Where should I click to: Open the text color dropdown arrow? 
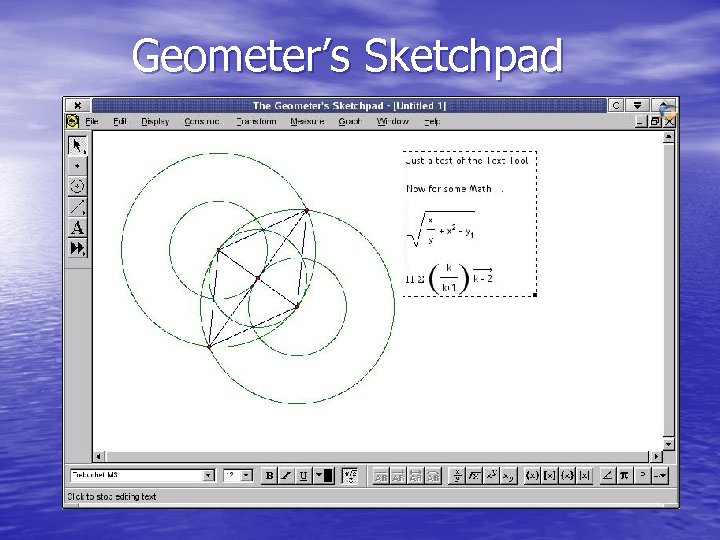pos(318,476)
